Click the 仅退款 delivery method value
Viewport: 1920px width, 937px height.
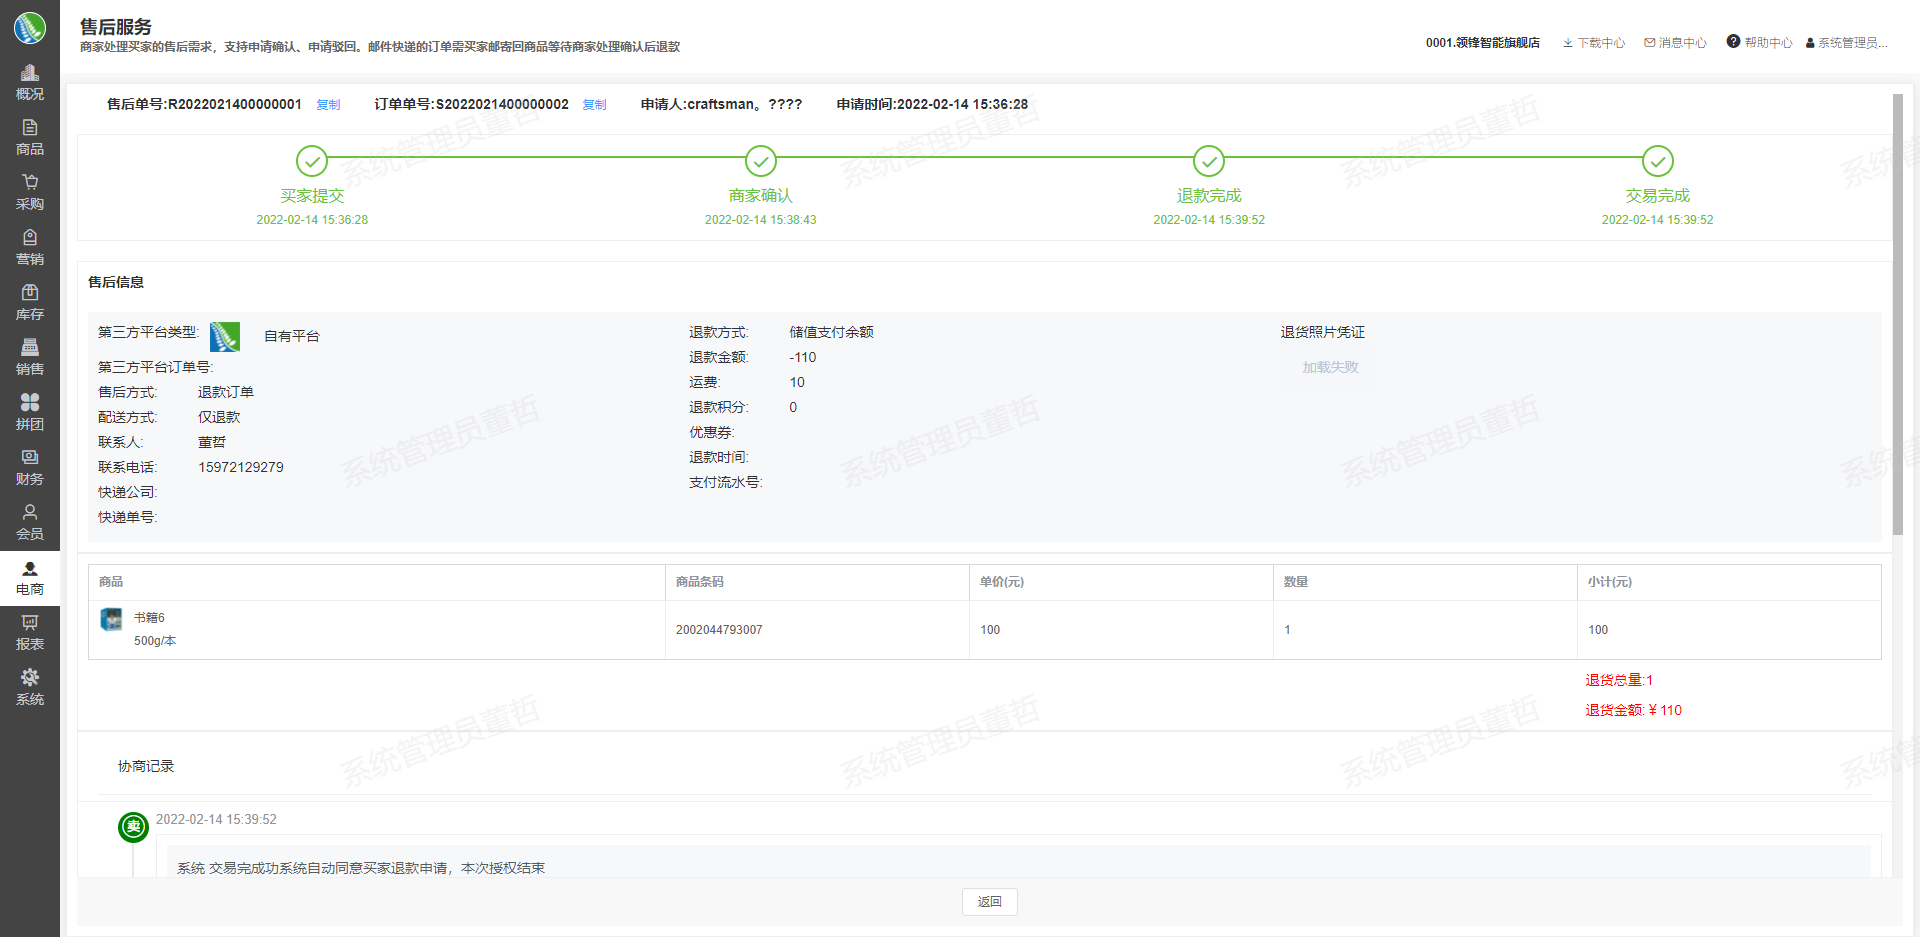(x=219, y=417)
